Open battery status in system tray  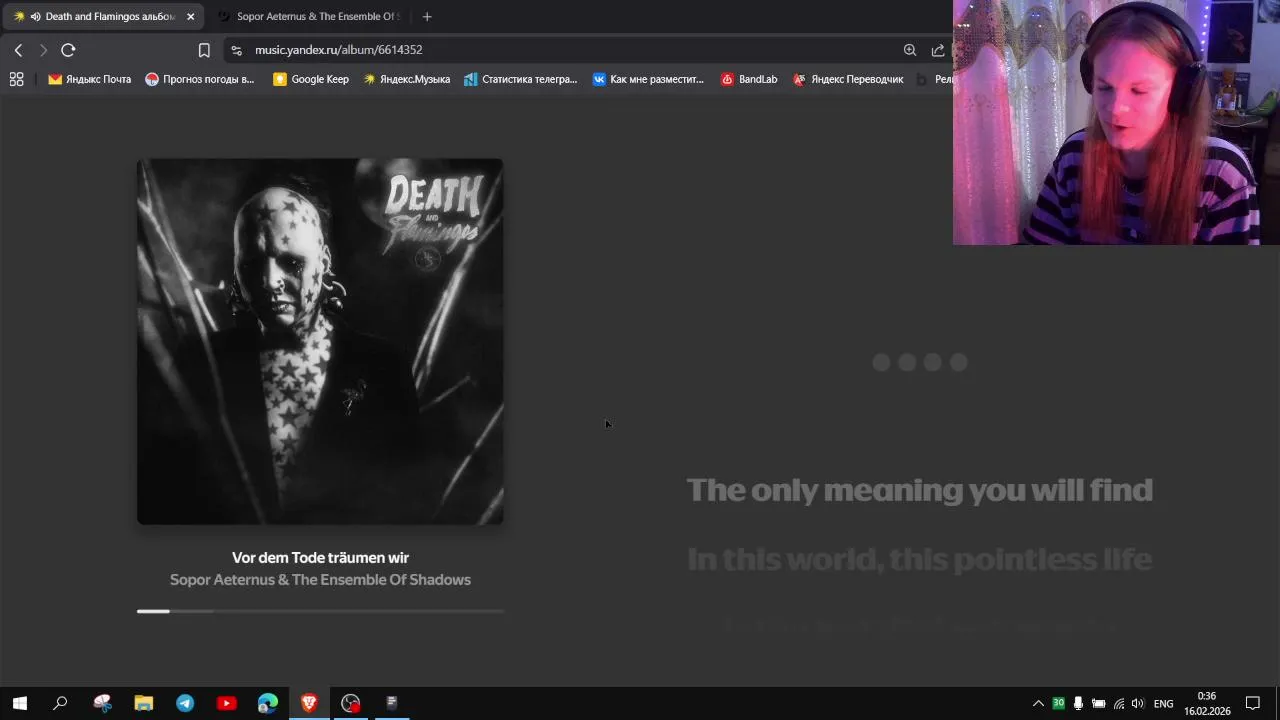(x=1098, y=704)
